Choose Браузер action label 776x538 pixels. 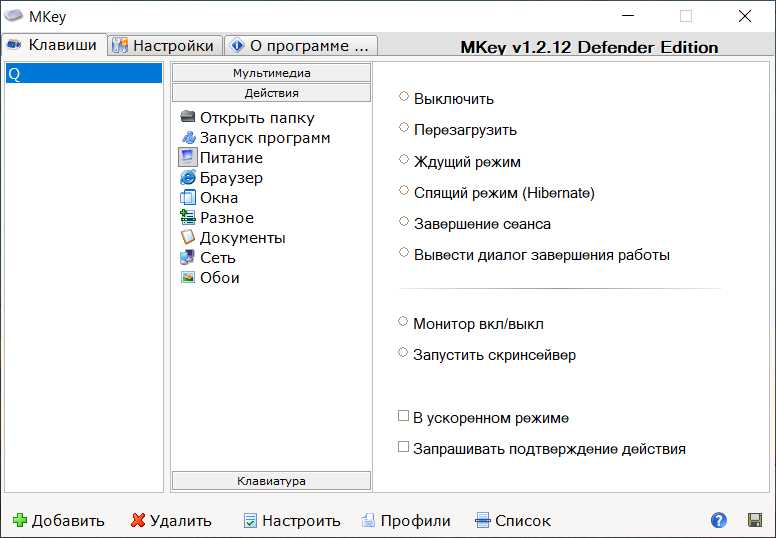click(x=231, y=178)
